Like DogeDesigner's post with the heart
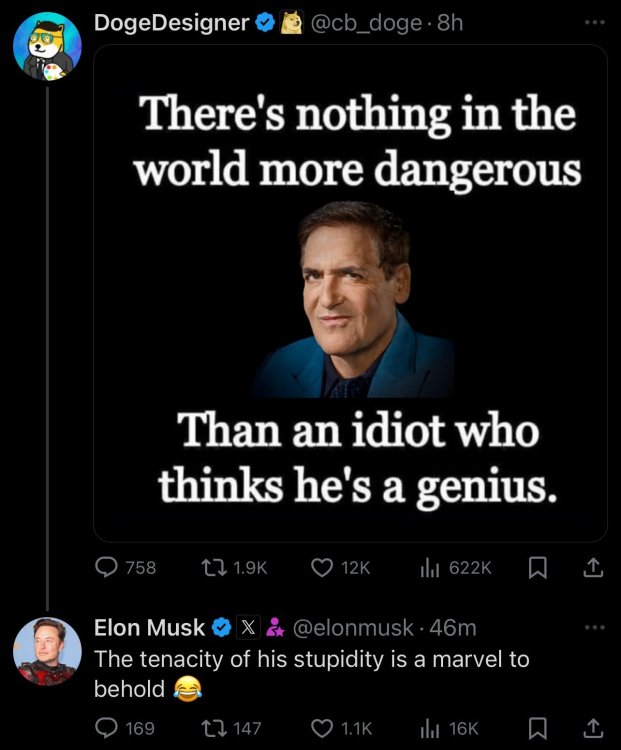Screen dimensions: 621x750 [x=322, y=567]
